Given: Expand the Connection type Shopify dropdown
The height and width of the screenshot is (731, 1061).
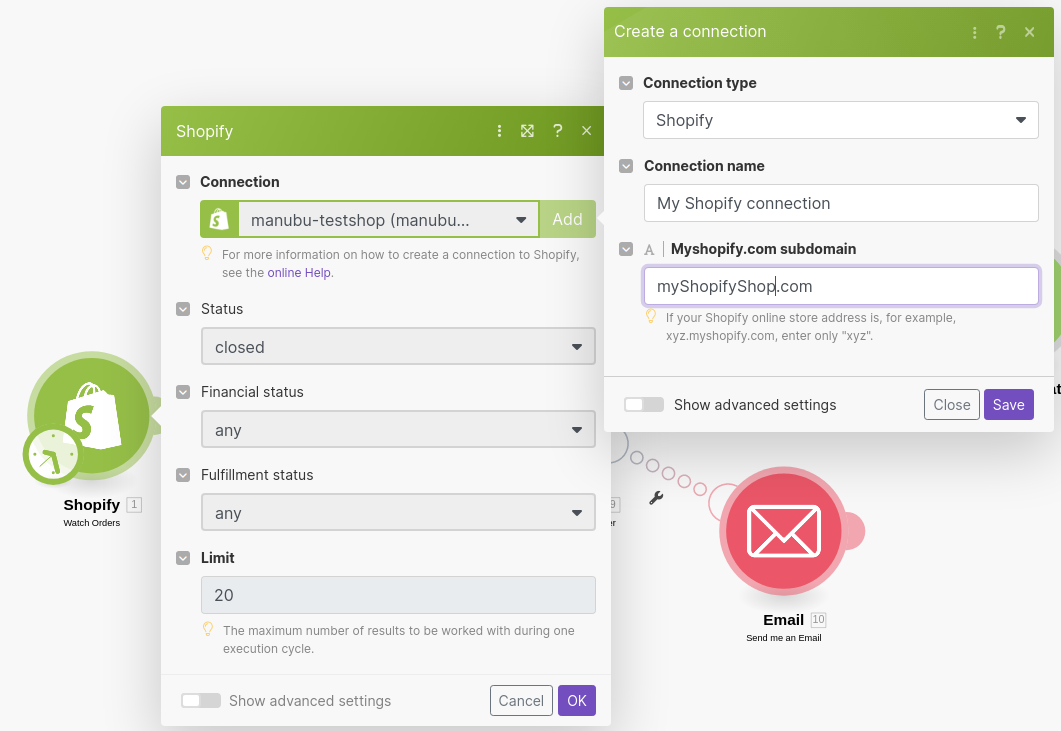Looking at the screenshot, I should click(840, 120).
